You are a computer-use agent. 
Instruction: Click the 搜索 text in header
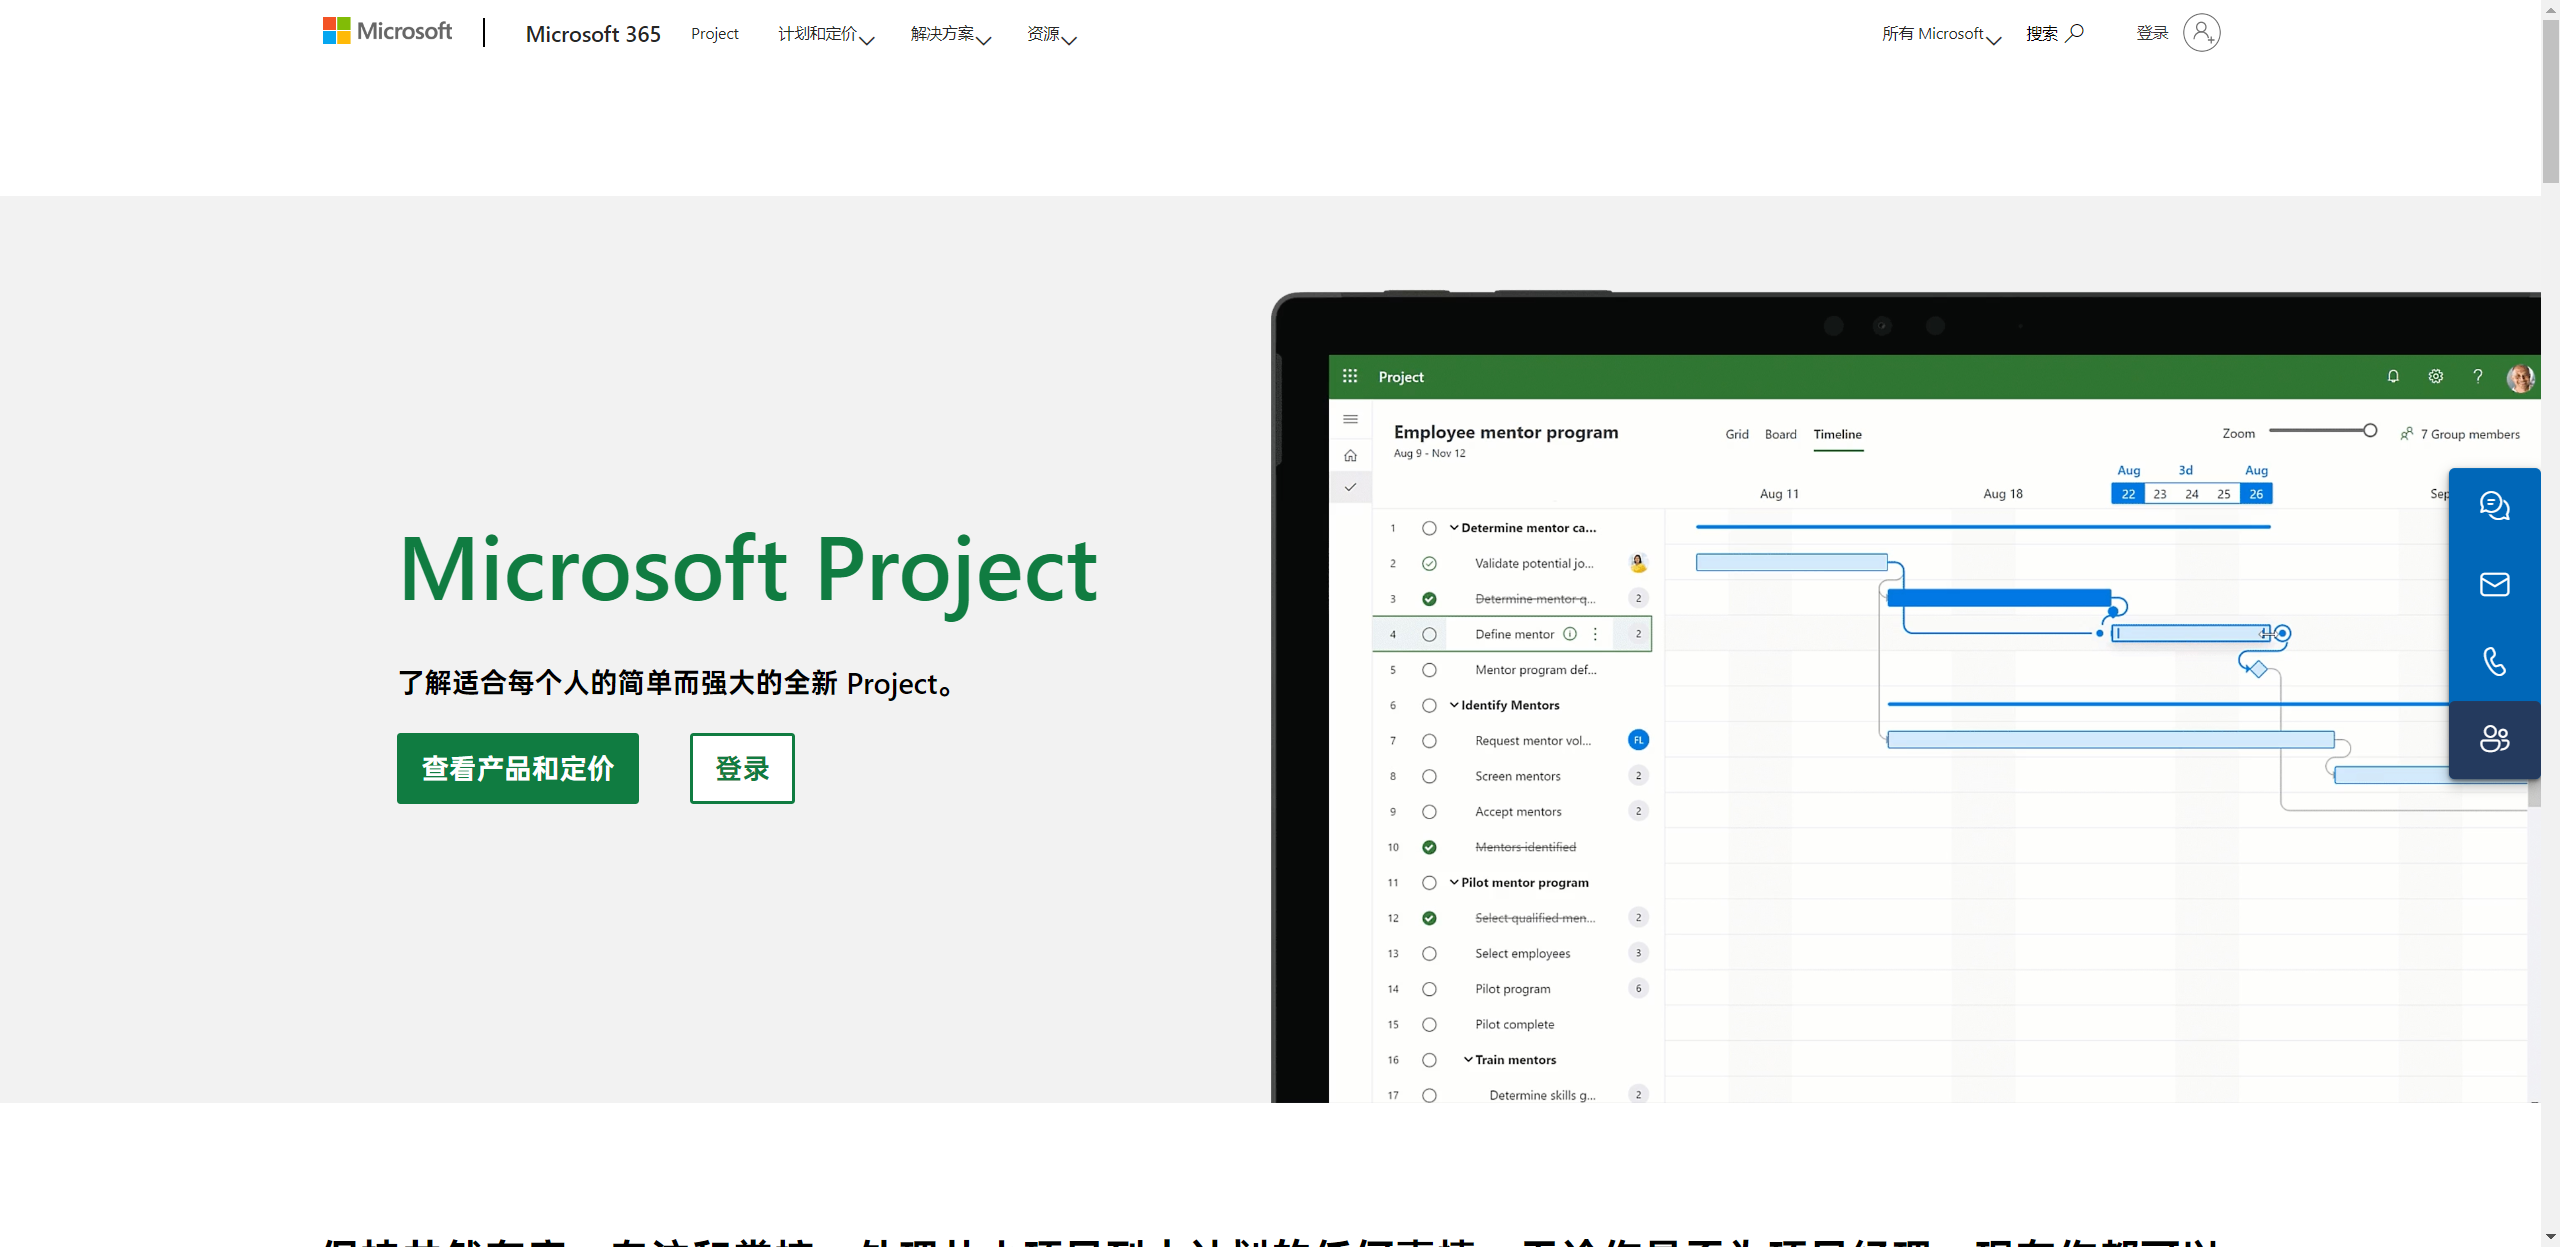[2041, 34]
